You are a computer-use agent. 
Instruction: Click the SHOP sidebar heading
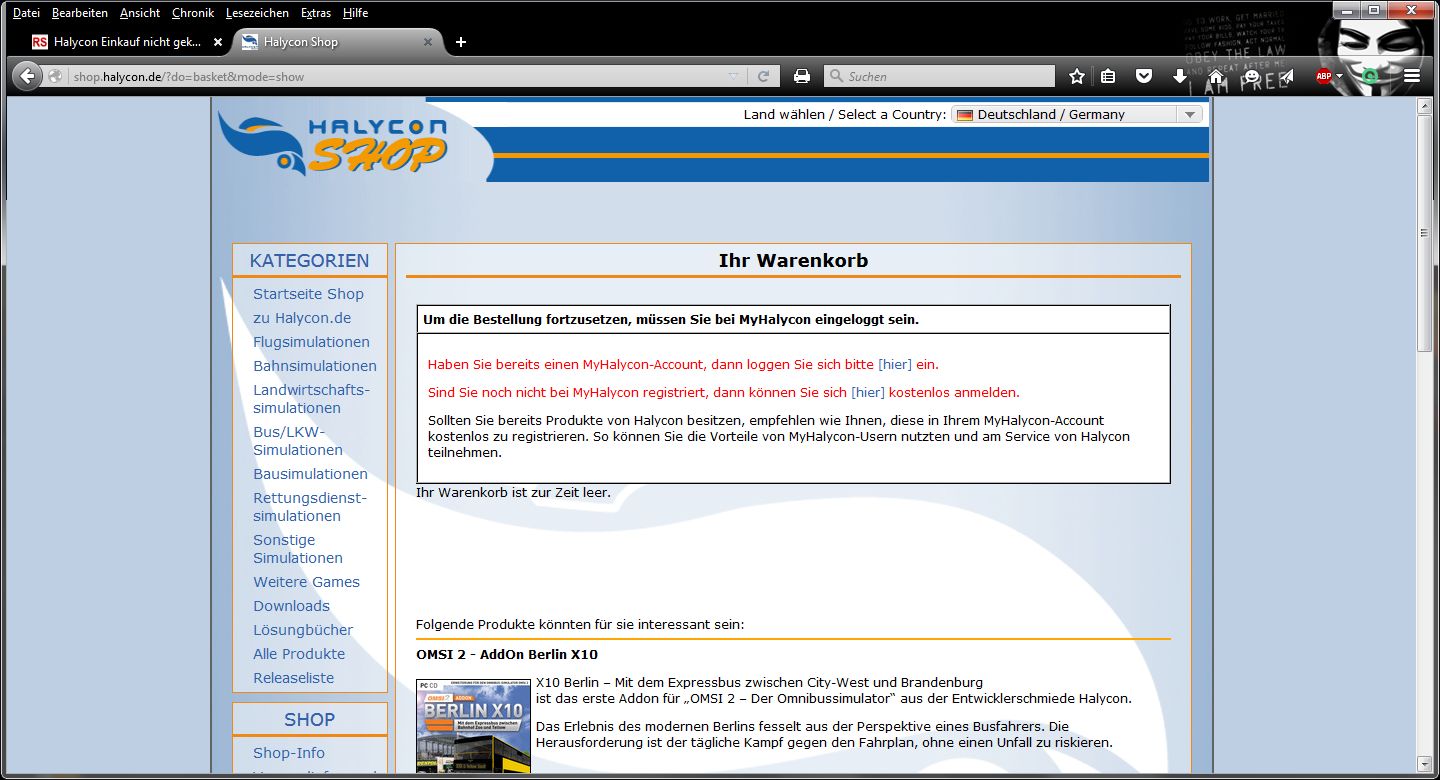[309, 720]
